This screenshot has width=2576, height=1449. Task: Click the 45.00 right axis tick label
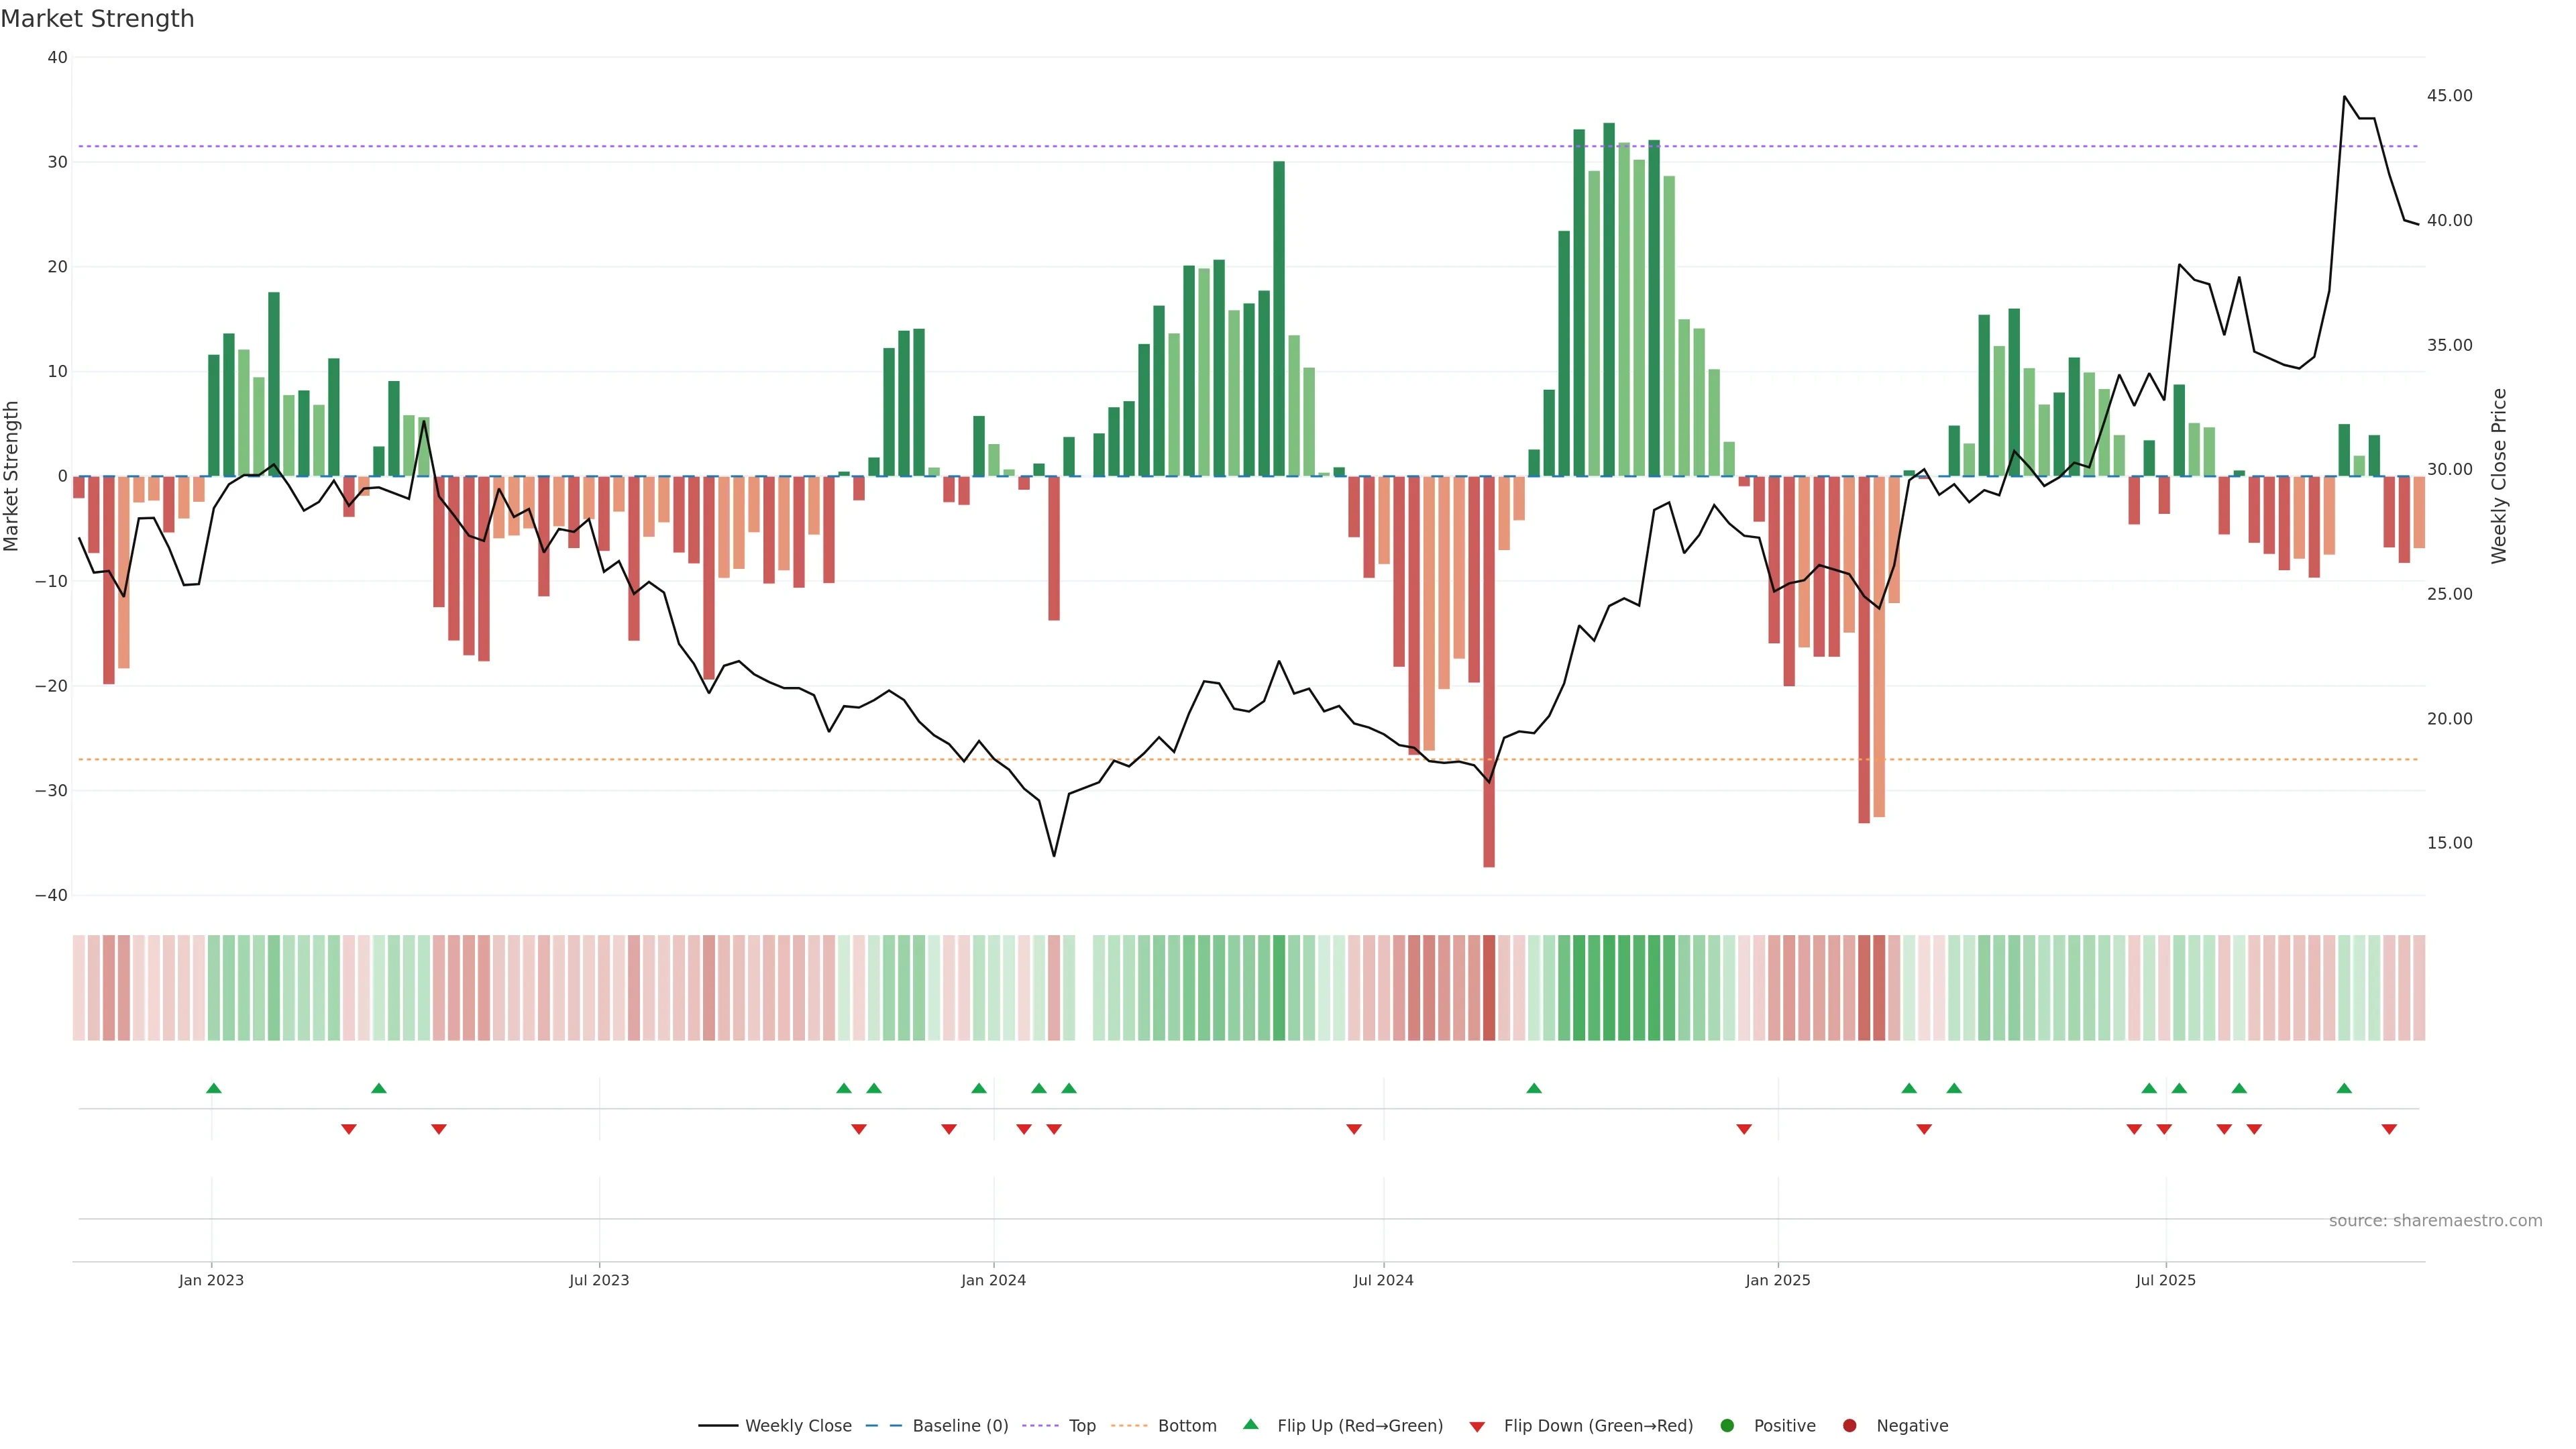[x=2449, y=96]
